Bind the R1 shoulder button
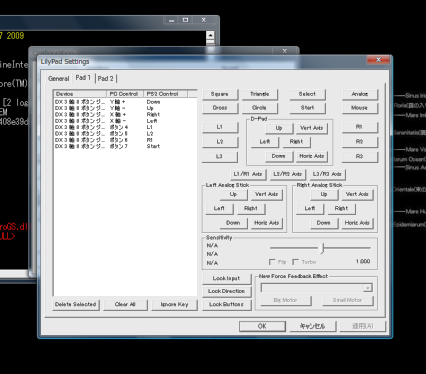 coord(360,127)
